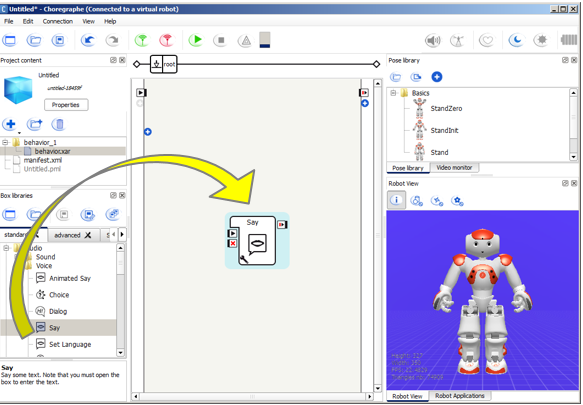The height and width of the screenshot is (405, 583).
Task: Show previous box library tabs with left arrow
Action: [114, 234]
